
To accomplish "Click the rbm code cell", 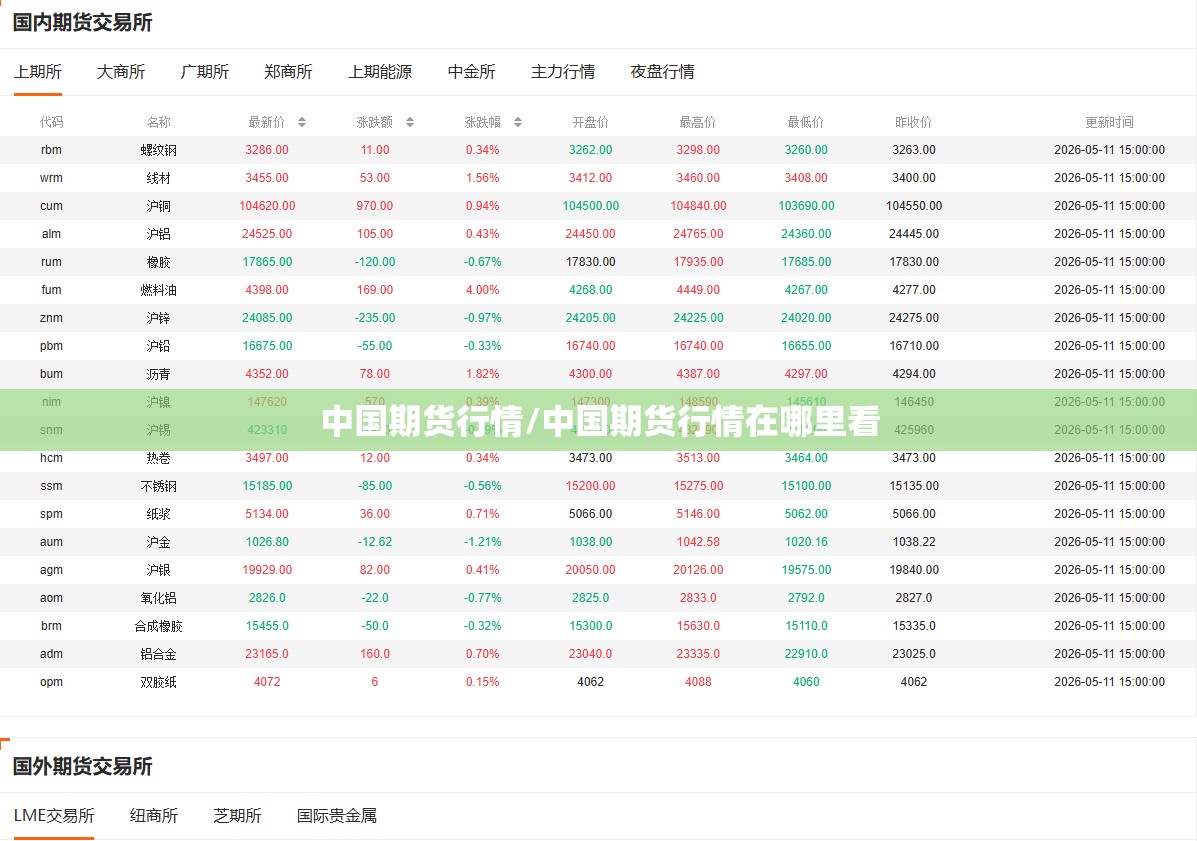I will (51, 150).
